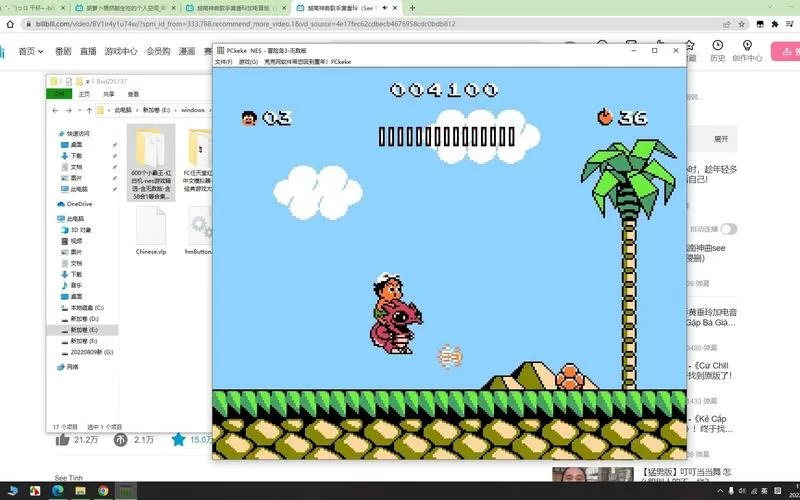The height and width of the screenshot is (500, 800).
Task: Open the 番剧 link on bilibili navigation
Action: pos(63,51)
